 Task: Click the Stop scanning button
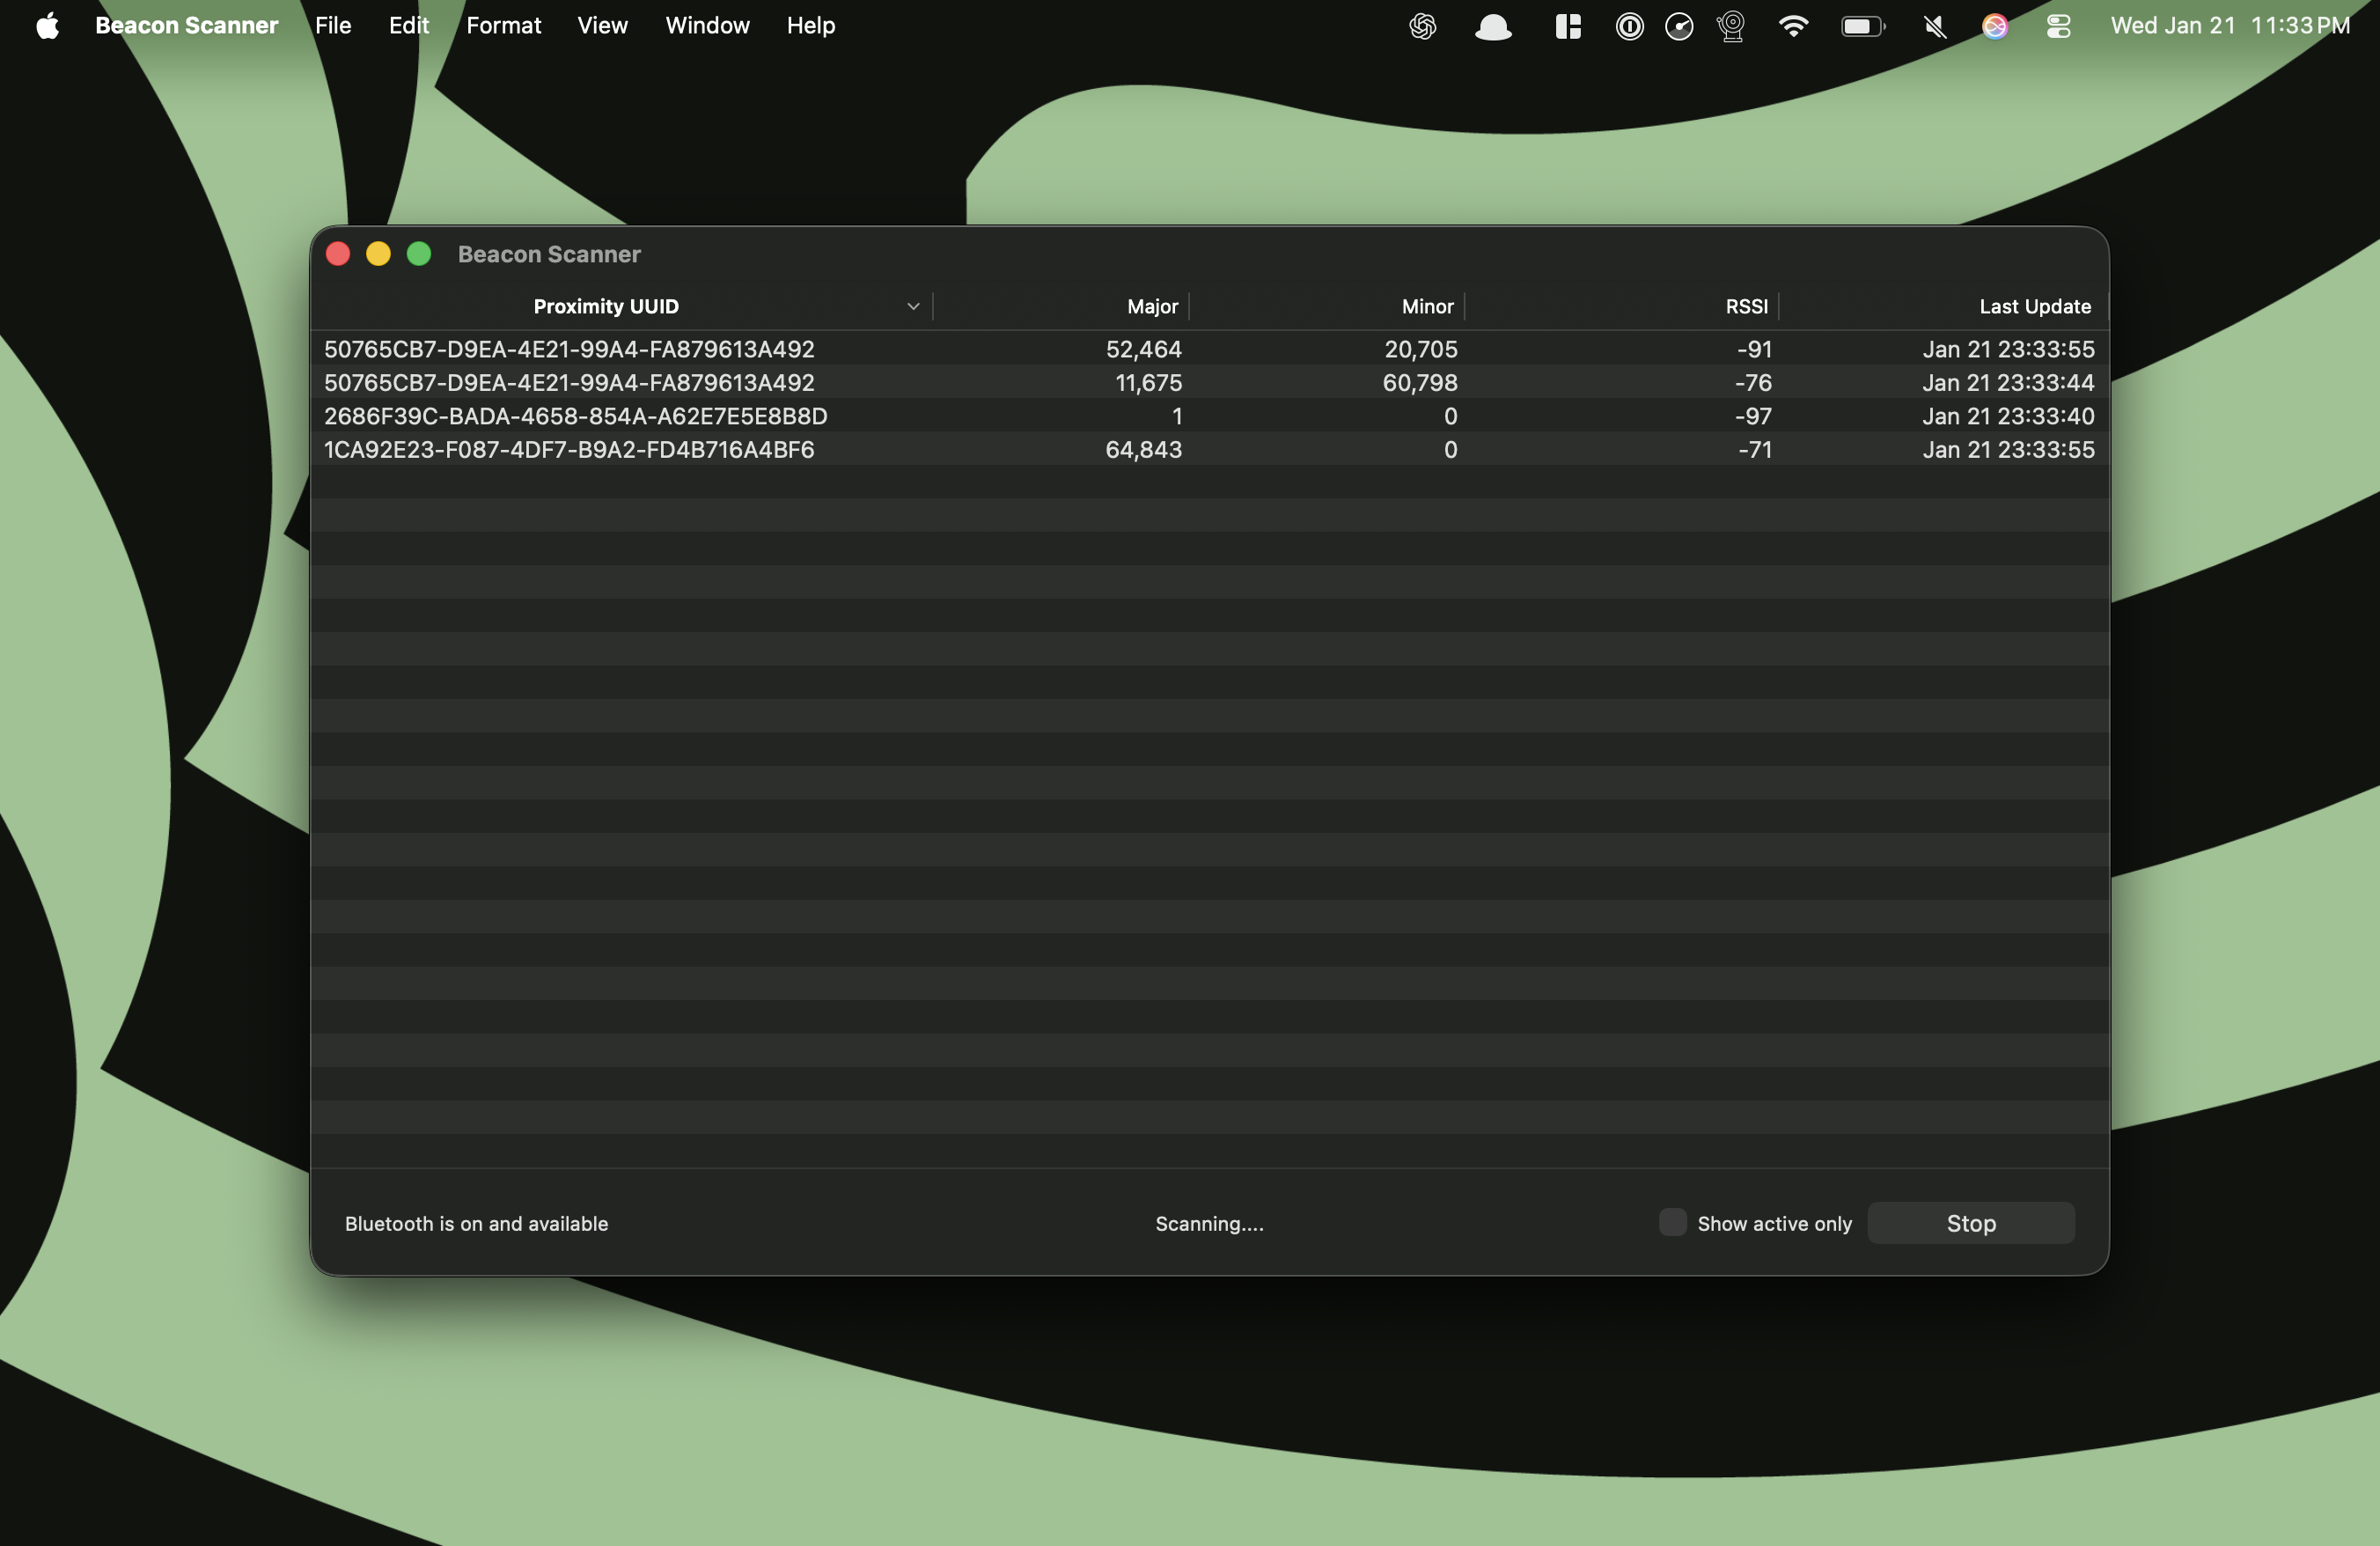pyautogui.click(x=1970, y=1223)
